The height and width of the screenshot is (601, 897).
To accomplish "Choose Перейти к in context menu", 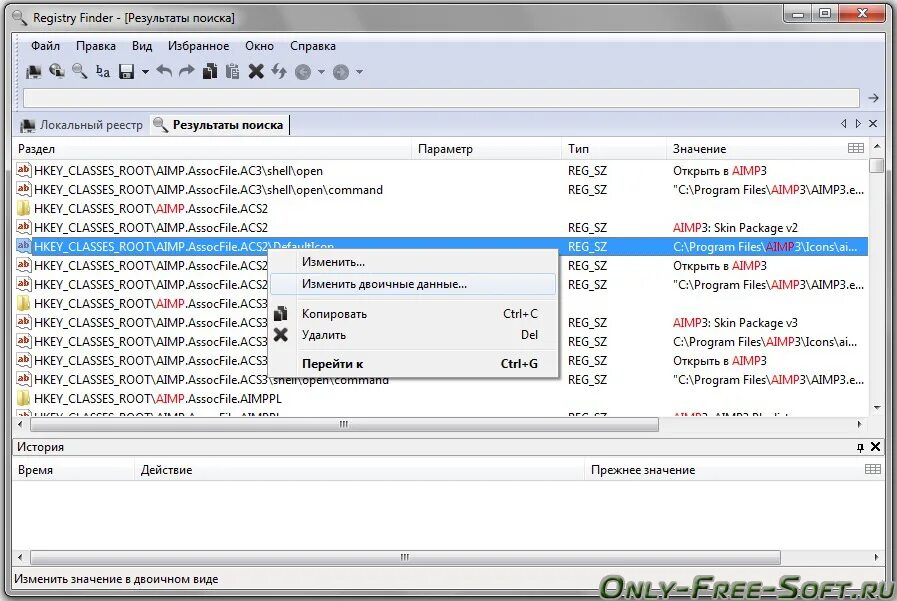I will tap(412, 364).
